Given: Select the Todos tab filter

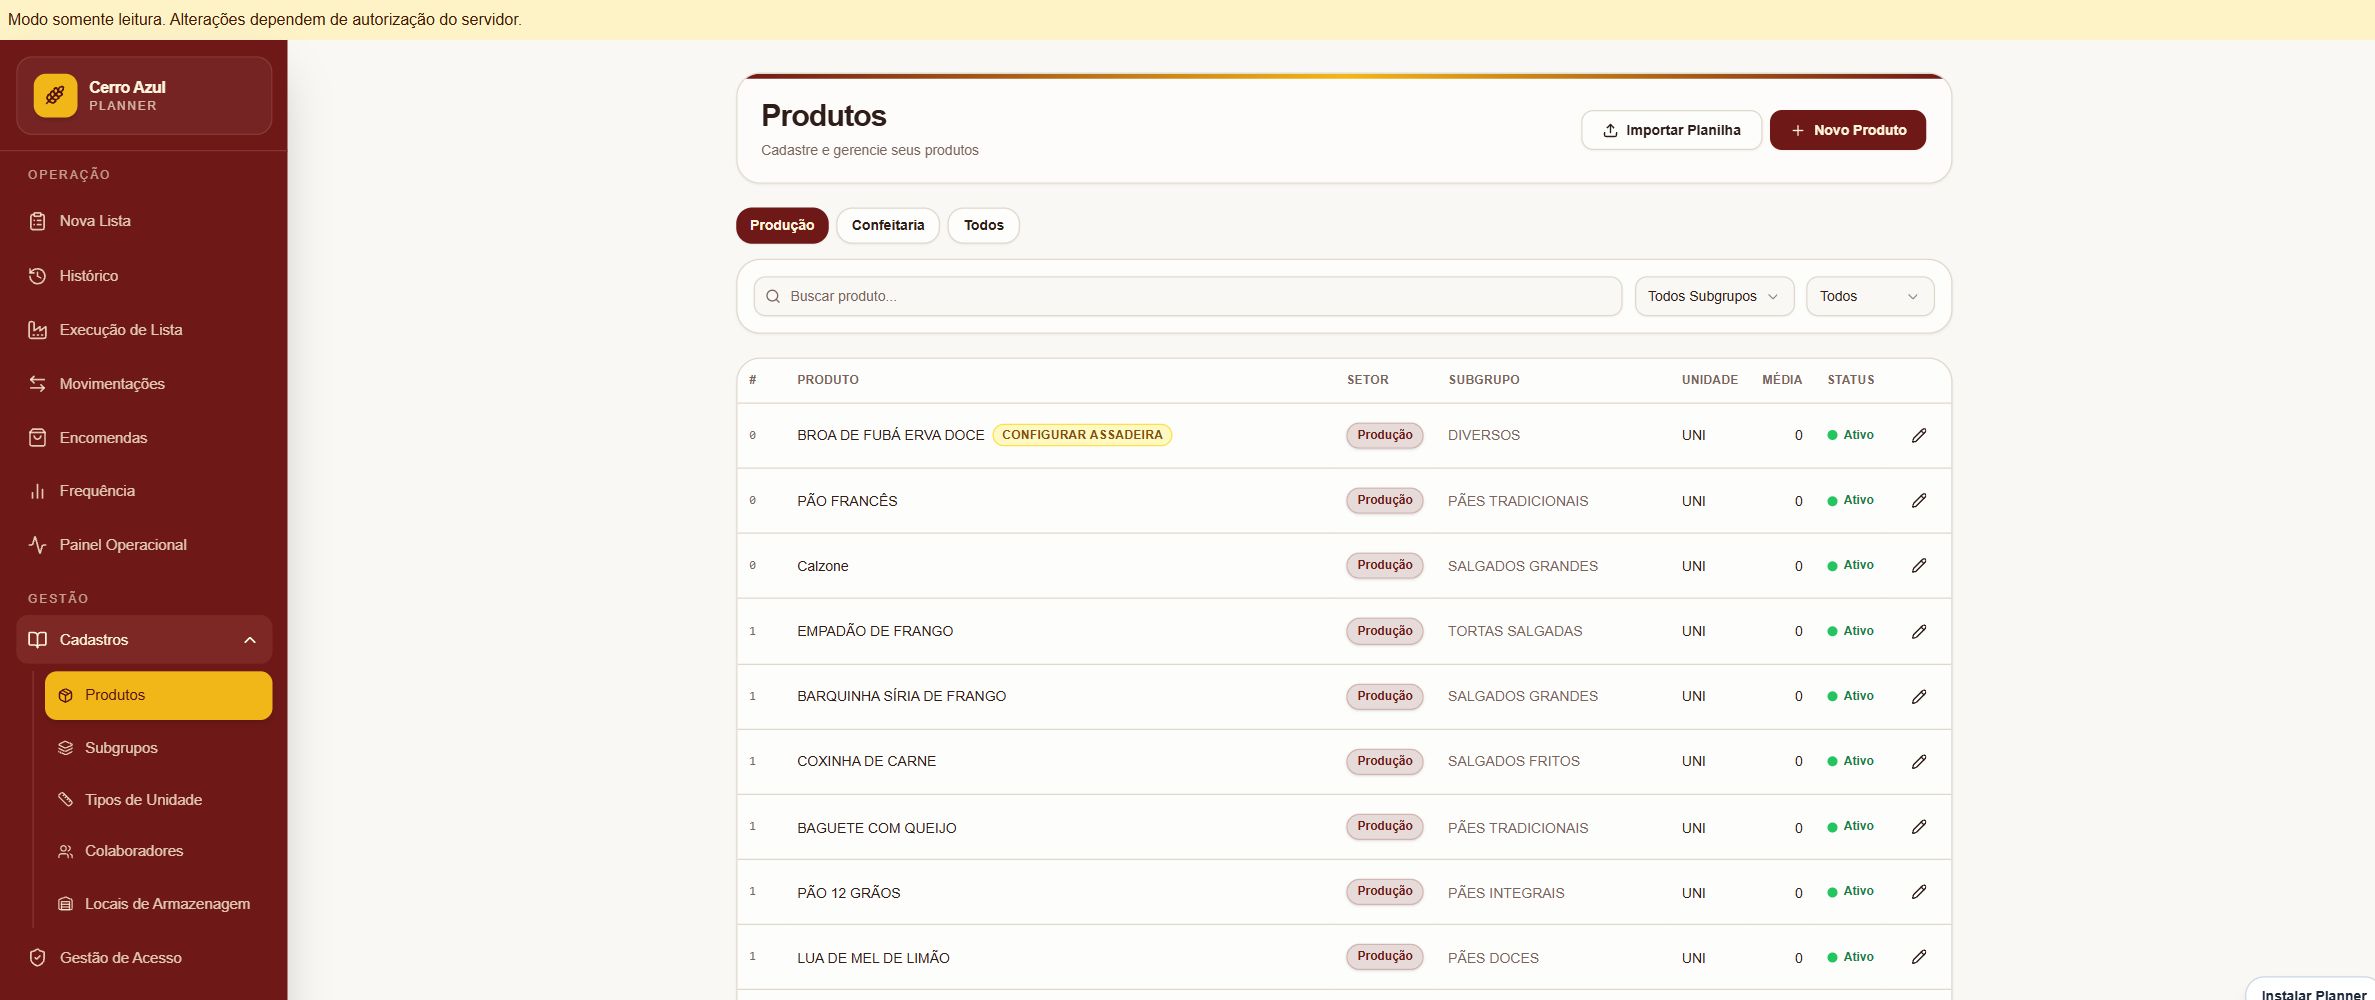Looking at the screenshot, I should pos(983,225).
